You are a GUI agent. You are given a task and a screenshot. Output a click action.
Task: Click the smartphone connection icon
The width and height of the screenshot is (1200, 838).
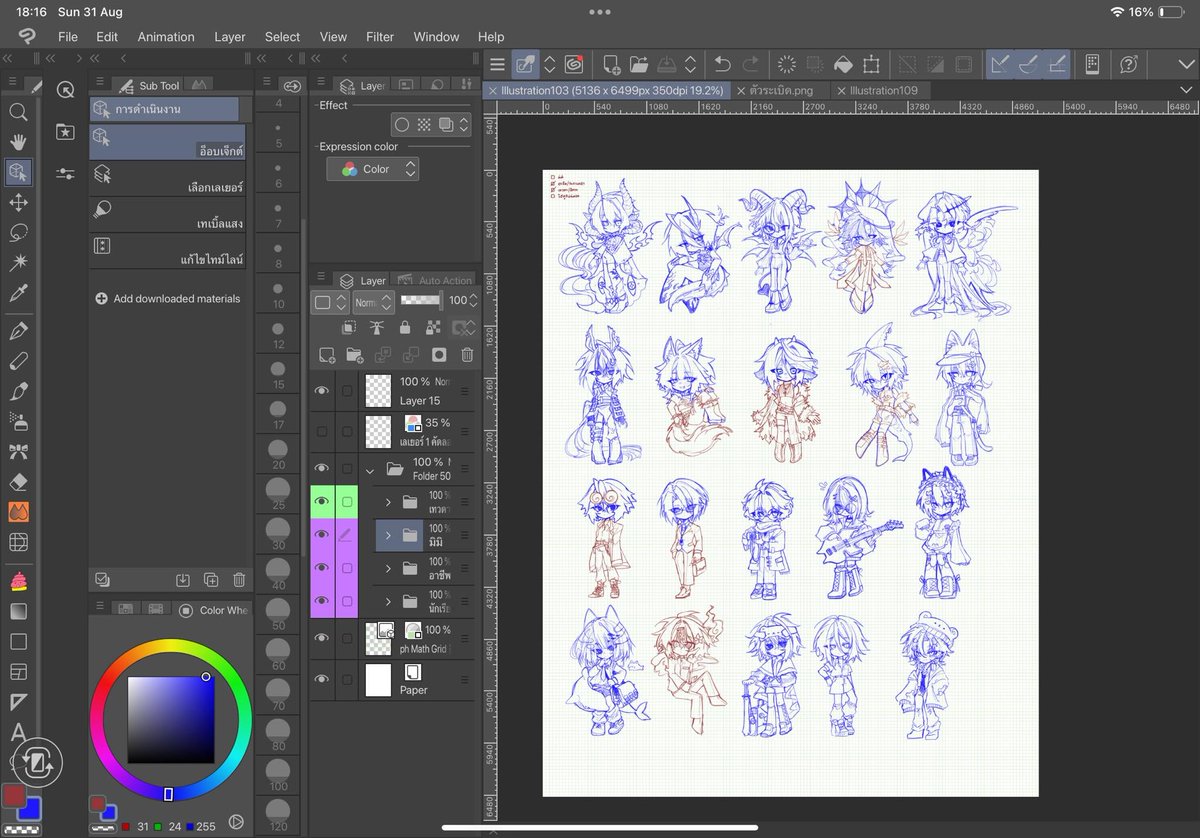tap(1092, 64)
